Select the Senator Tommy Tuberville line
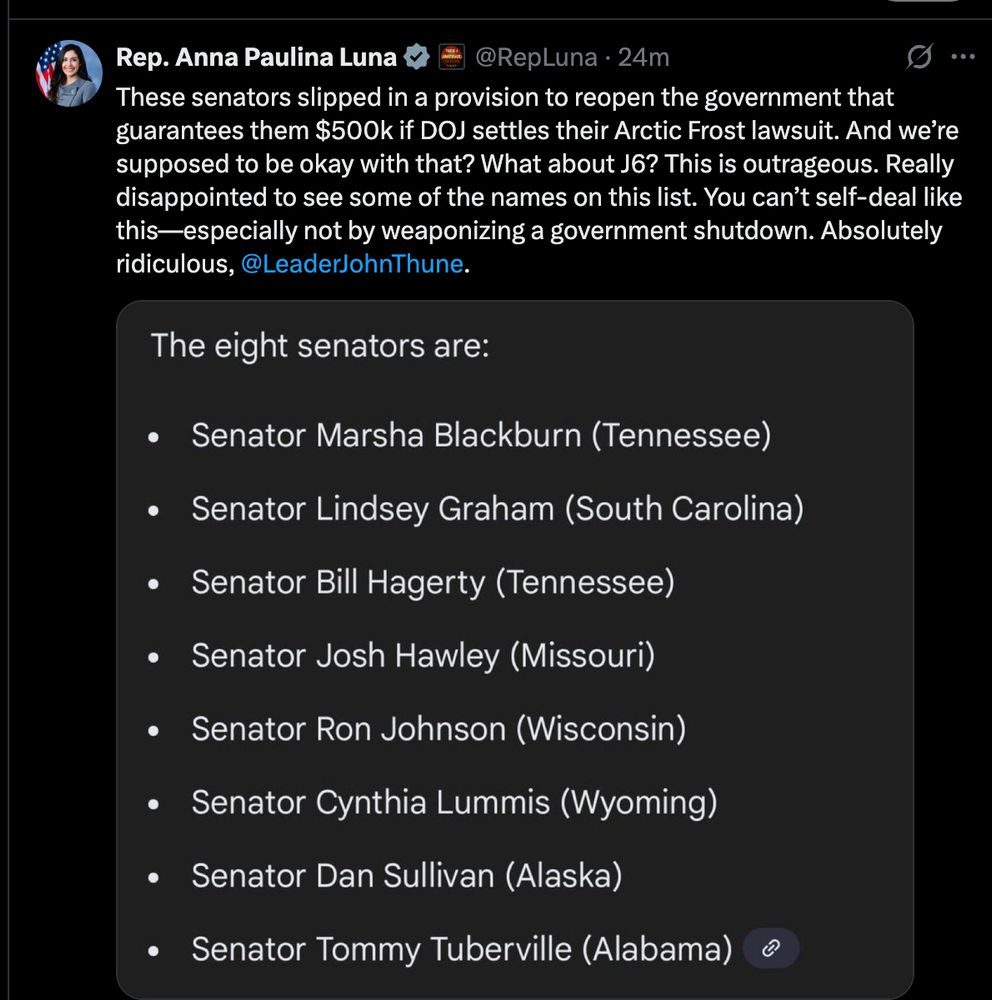992x1000 pixels. (461, 948)
